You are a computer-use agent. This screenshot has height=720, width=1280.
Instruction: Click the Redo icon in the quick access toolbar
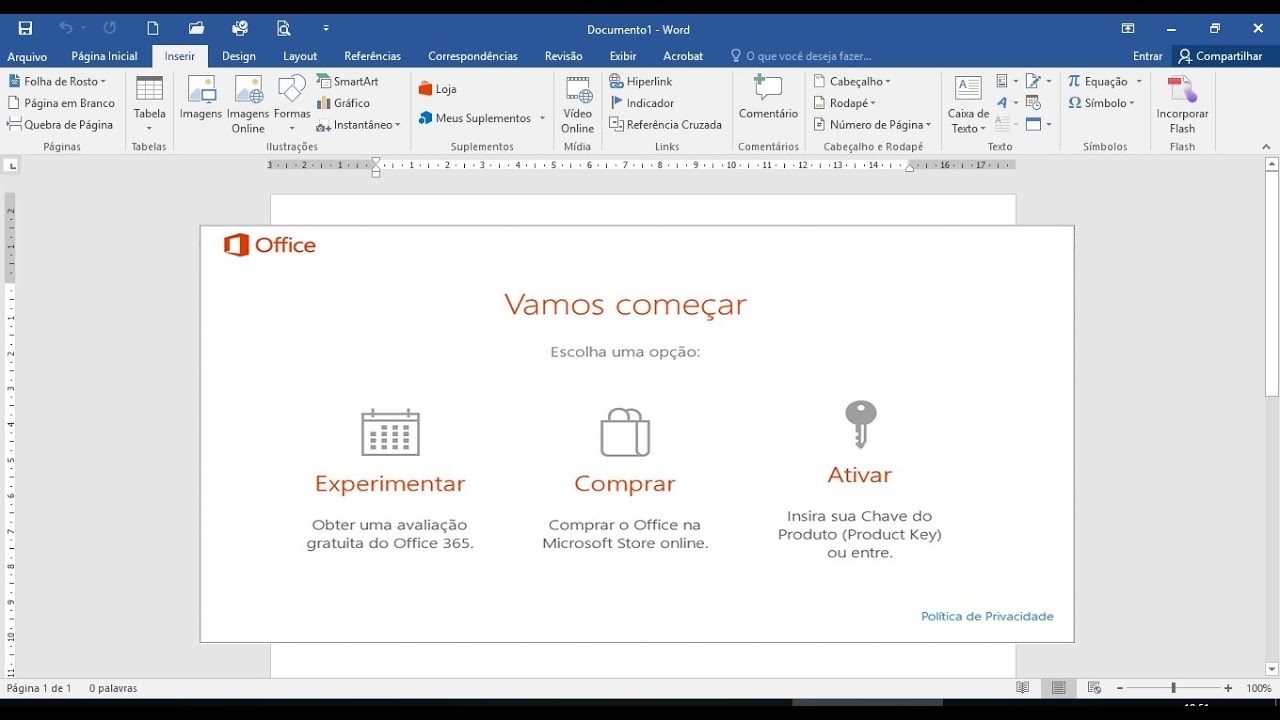(110, 28)
